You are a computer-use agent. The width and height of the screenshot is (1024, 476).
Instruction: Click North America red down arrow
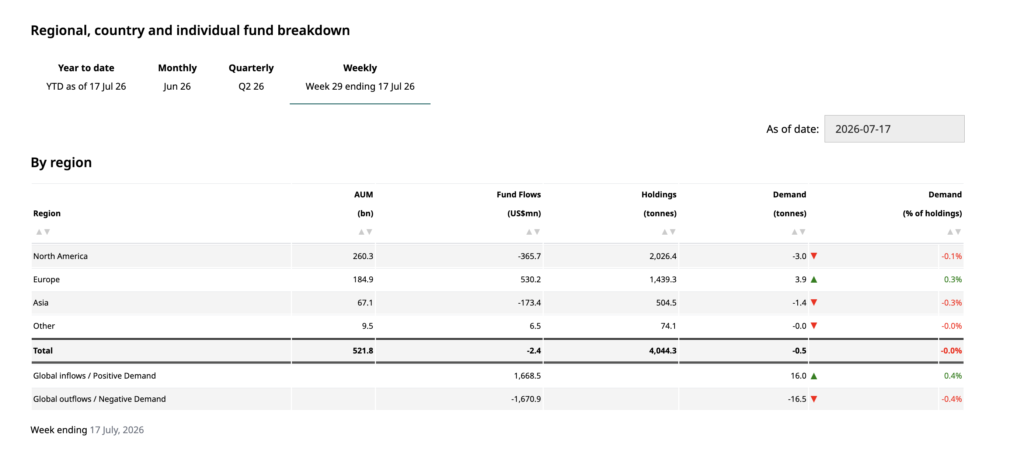[814, 256]
